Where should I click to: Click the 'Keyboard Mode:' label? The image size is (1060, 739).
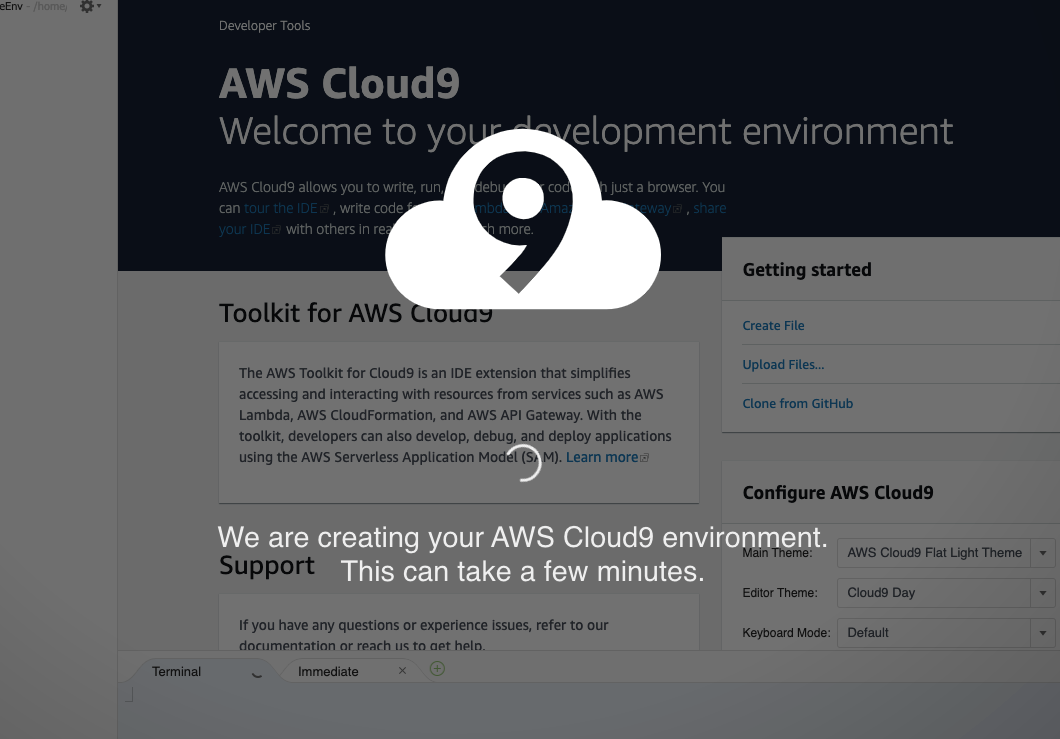coord(786,633)
